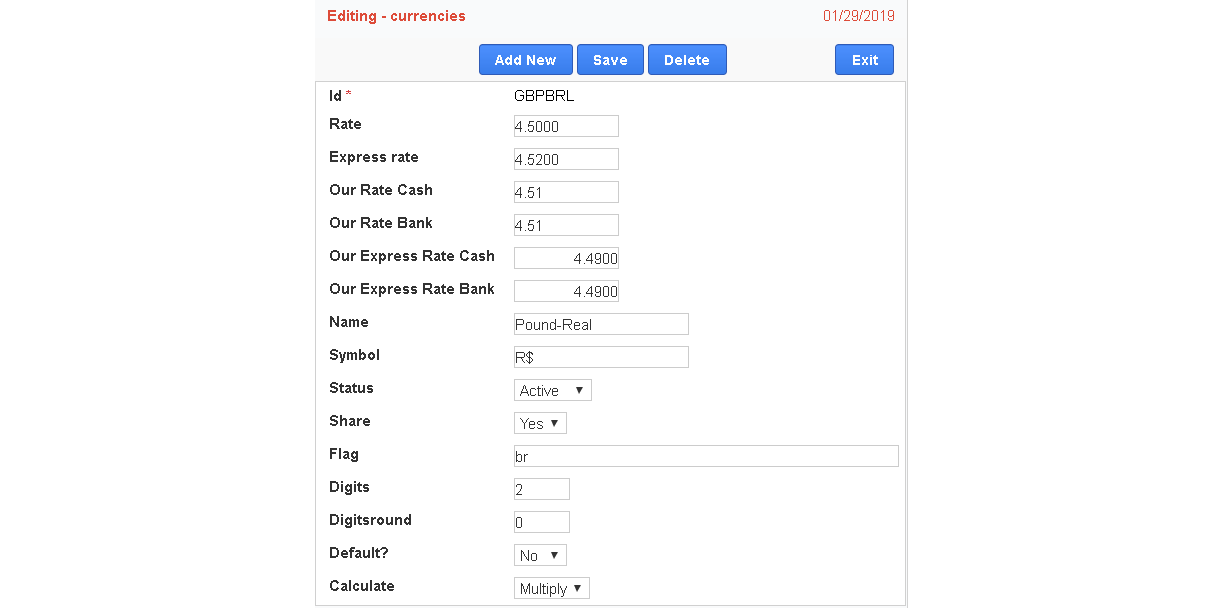Select the Our Rate Cash field
1222x608 pixels.
(566, 192)
